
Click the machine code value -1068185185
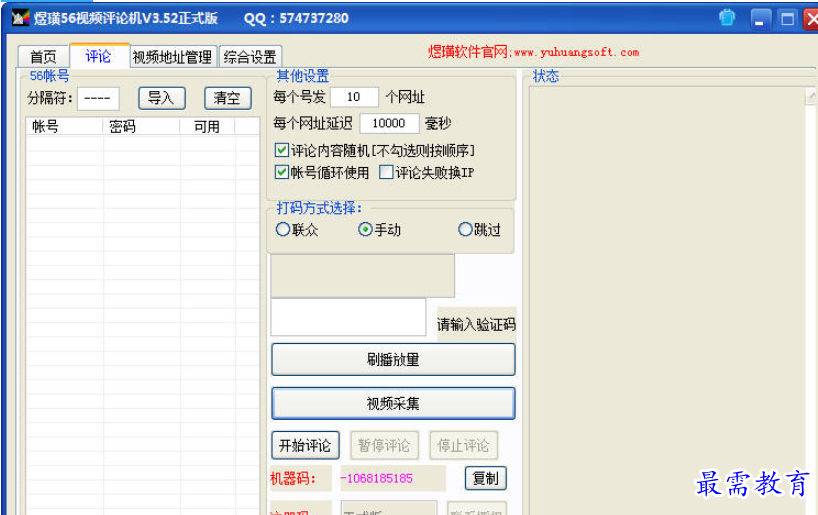377,478
